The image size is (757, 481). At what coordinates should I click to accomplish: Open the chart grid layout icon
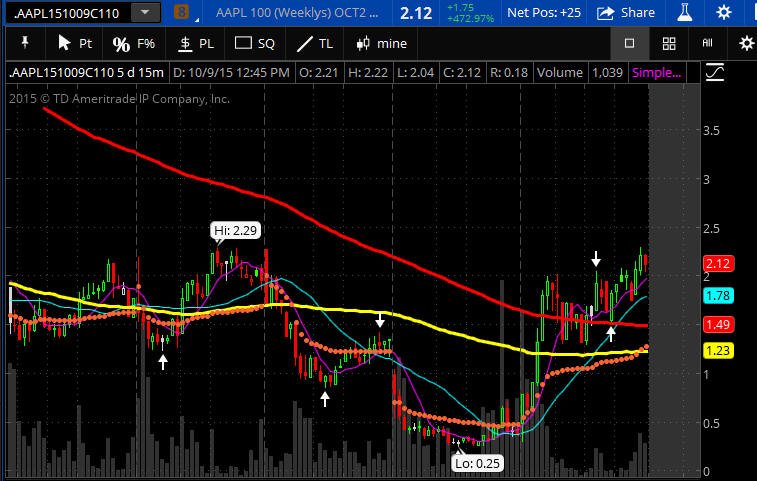point(669,44)
